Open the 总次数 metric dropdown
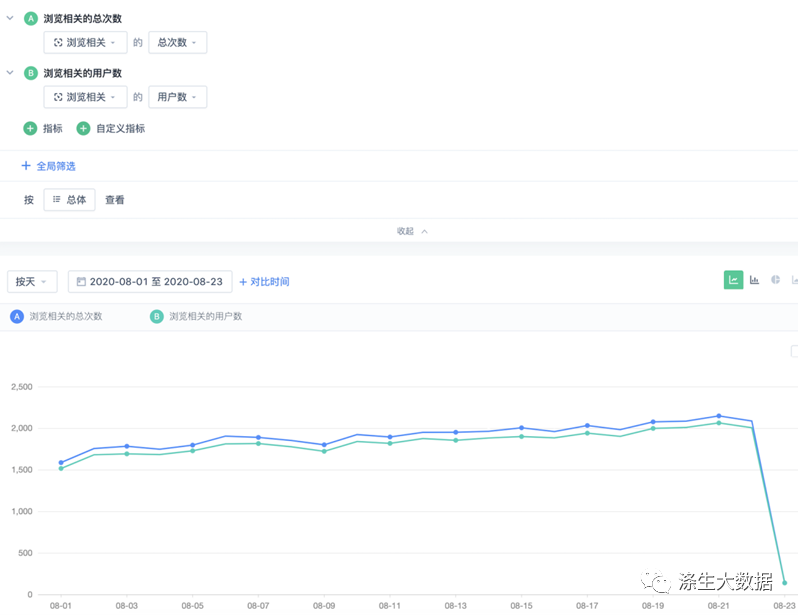Image resolution: width=798 pixels, height=616 pixels. click(177, 42)
